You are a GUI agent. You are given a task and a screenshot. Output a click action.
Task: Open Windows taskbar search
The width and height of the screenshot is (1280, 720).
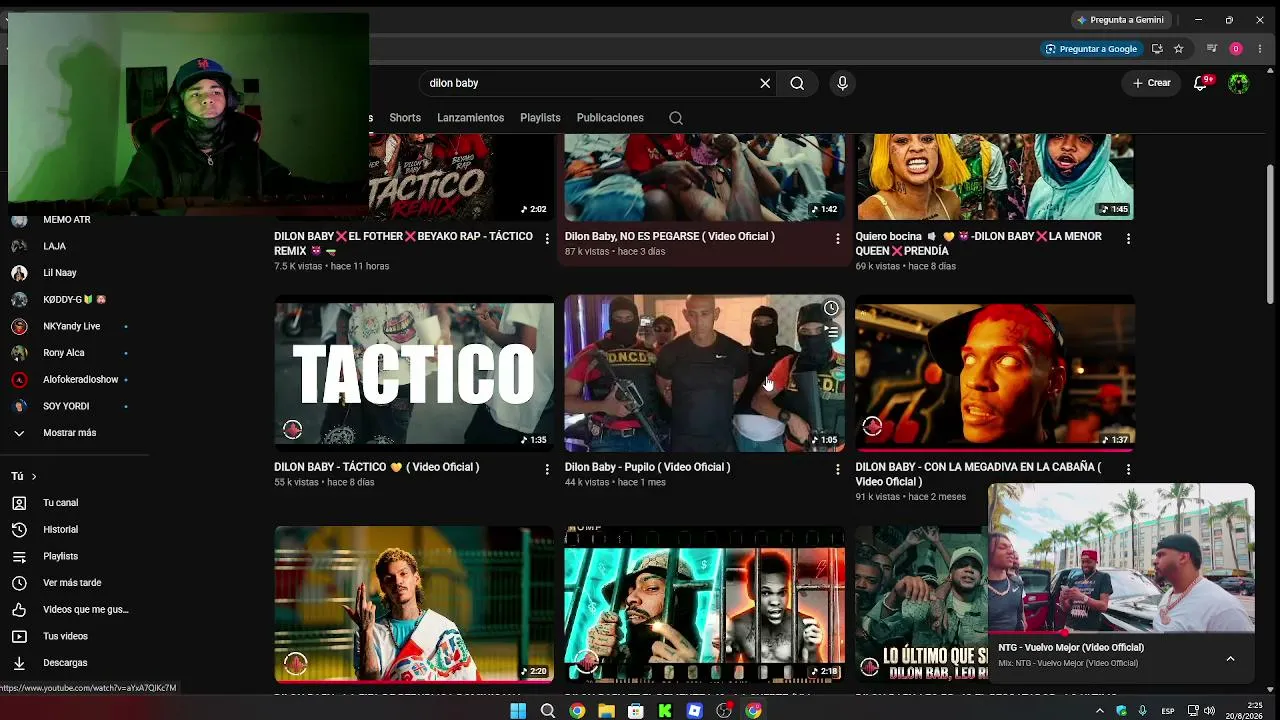pos(548,711)
